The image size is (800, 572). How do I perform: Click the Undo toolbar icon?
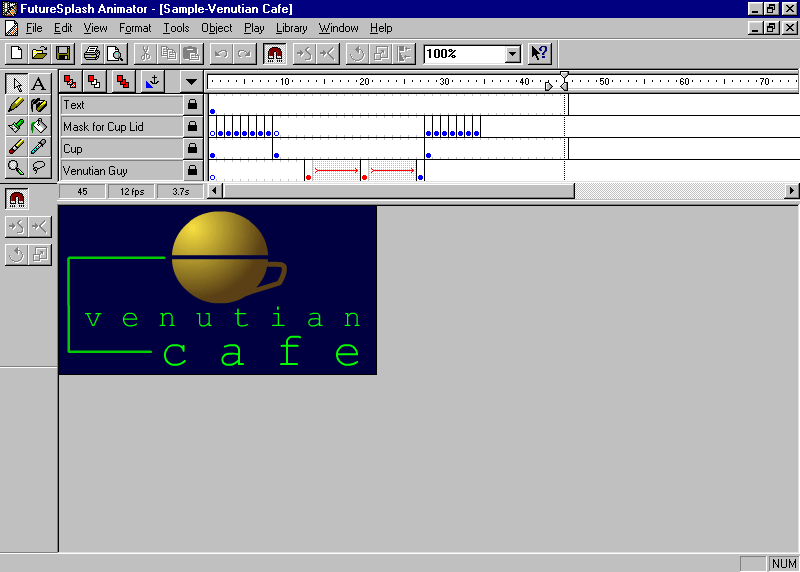tap(221, 54)
